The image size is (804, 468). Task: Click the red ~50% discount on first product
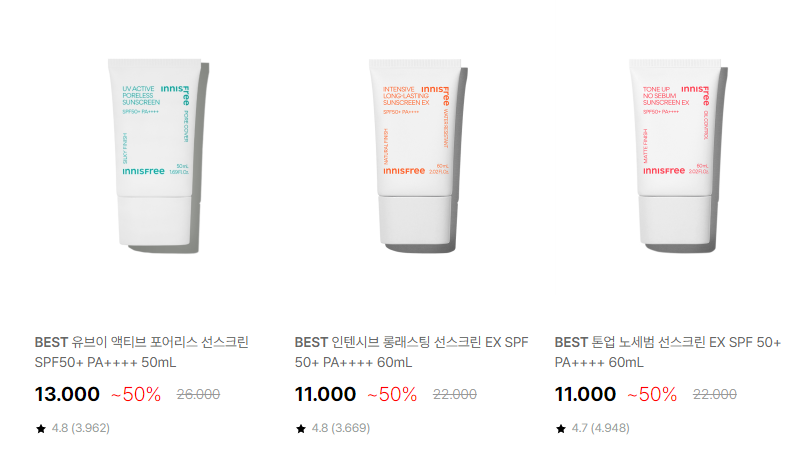[x=136, y=395]
